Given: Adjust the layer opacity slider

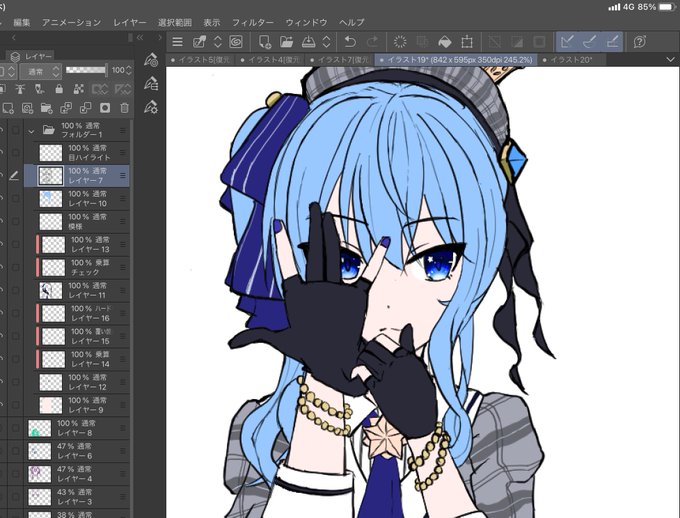Looking at the screenshot, I should (x=86, y=70).
